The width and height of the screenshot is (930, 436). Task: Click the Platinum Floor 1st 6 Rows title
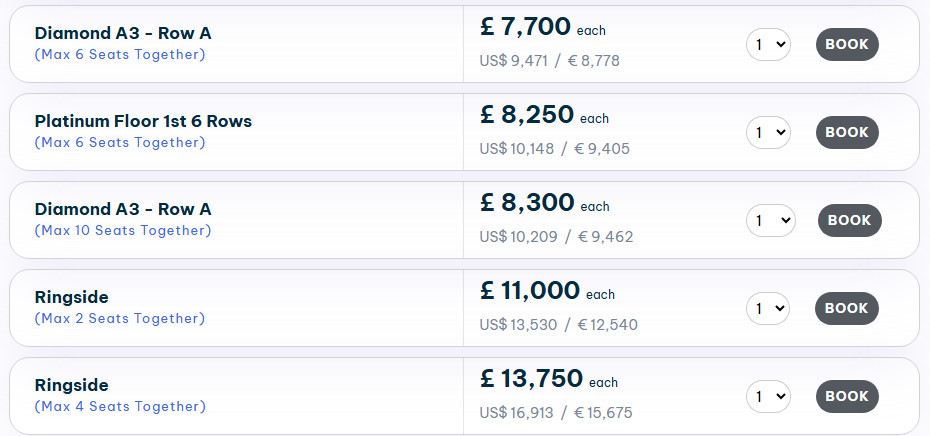(143, 122)
